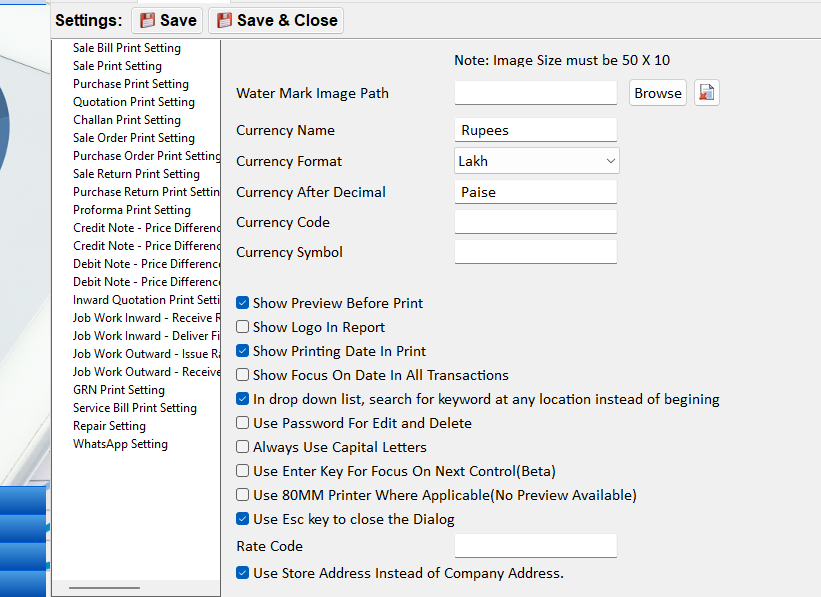The width and height of the screenshot is (821, 597).
Task: Select GRN Print Setting item
Action: [x=119, y=390]
